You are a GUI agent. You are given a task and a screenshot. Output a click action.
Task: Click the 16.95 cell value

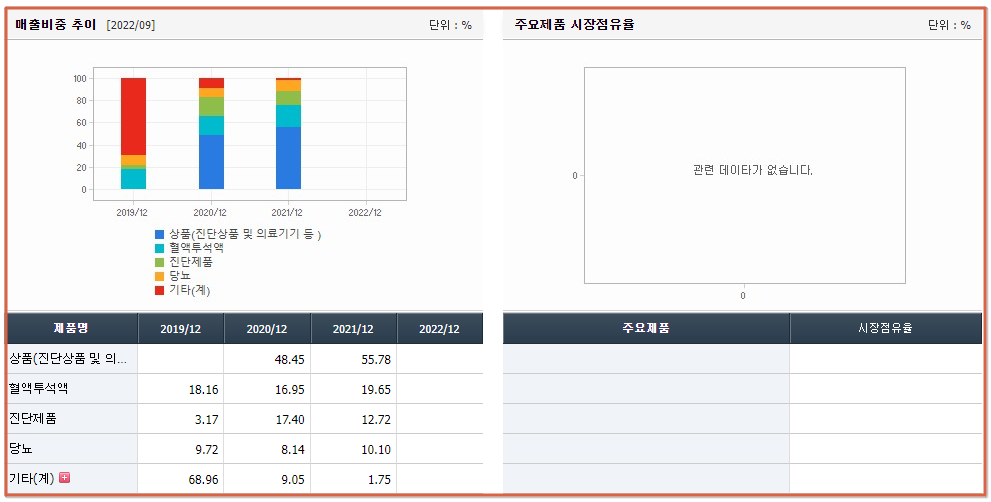(x=289, y=389)
